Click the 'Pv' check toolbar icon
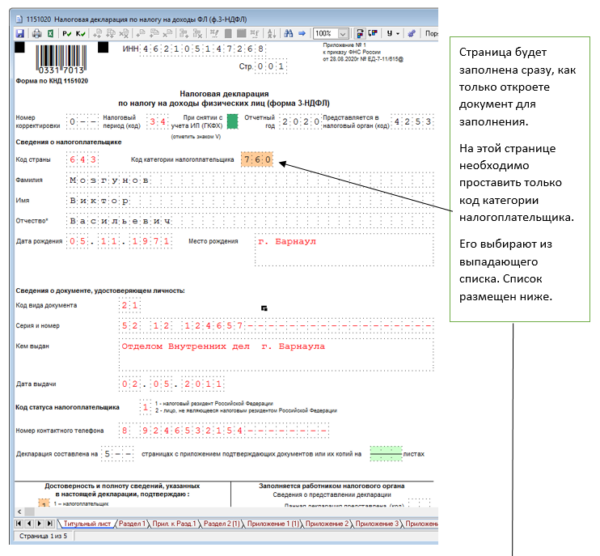 (67, 33)
